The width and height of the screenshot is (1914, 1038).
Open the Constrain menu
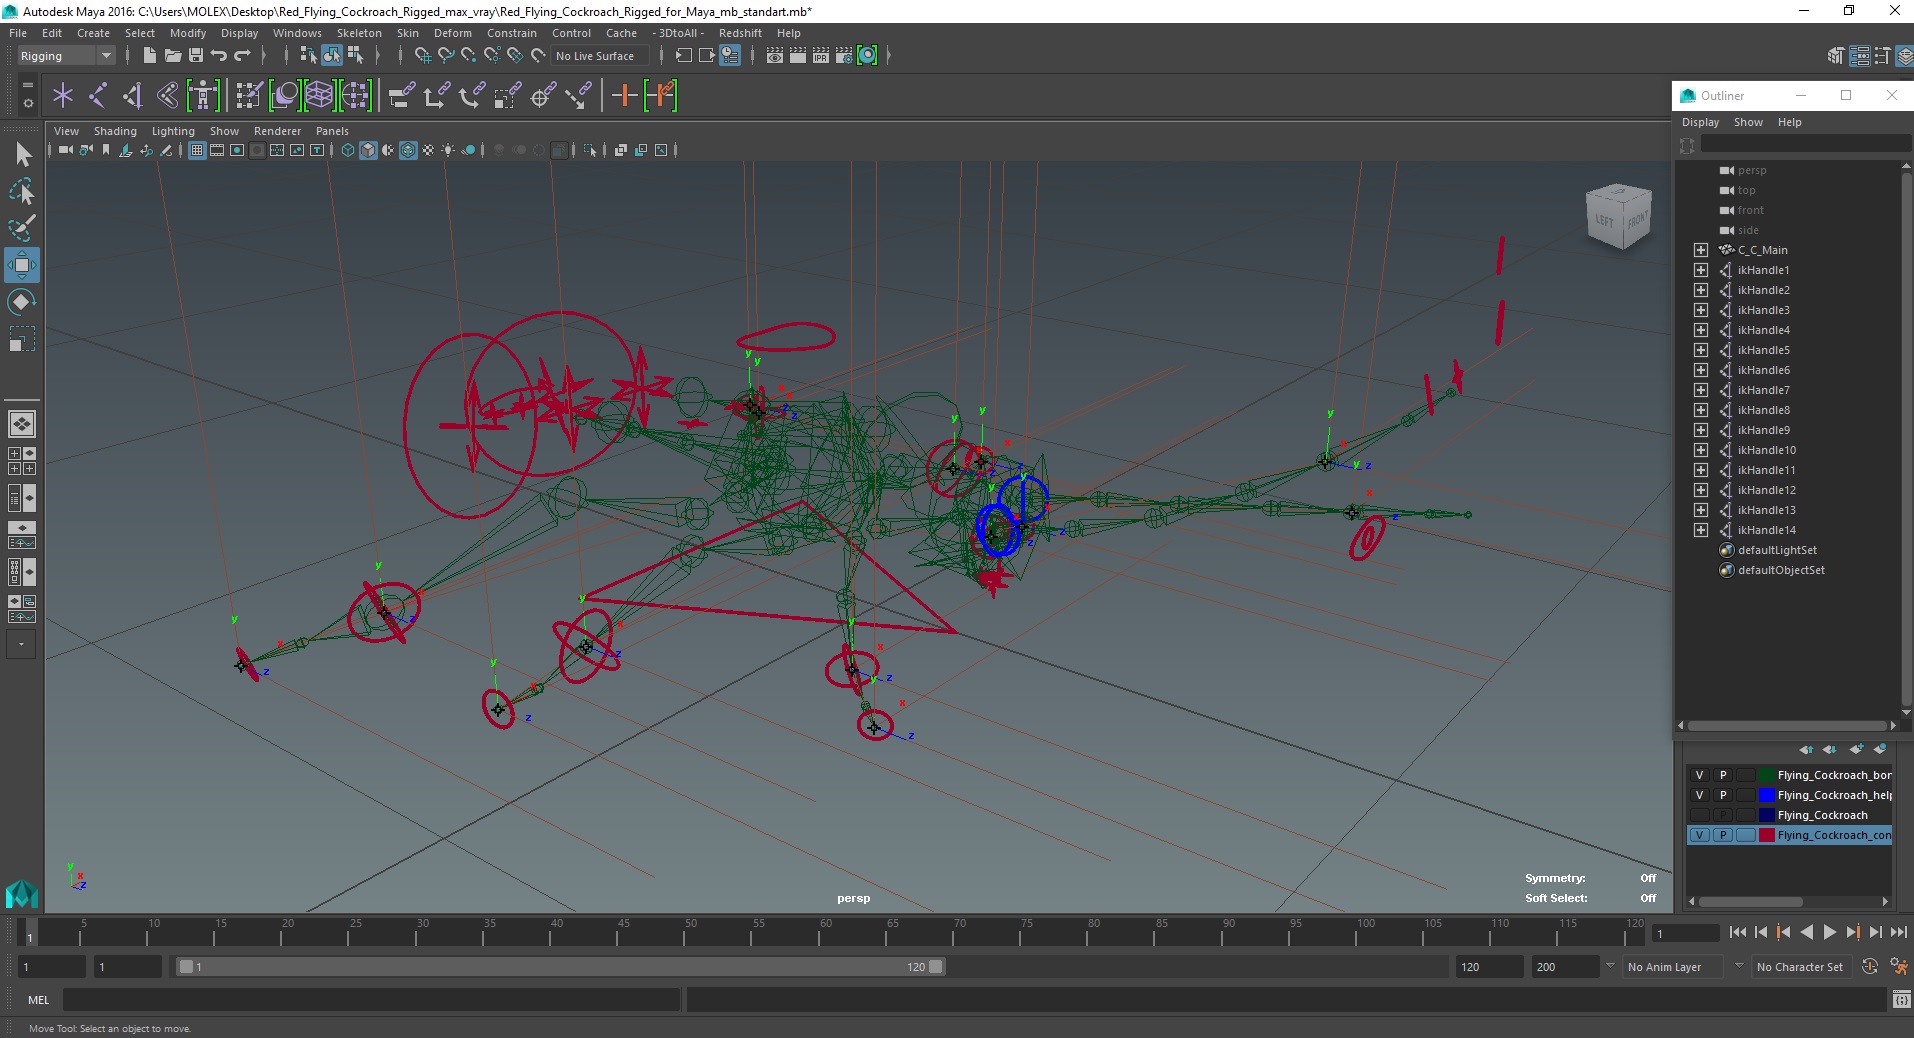tap(512, 33)
